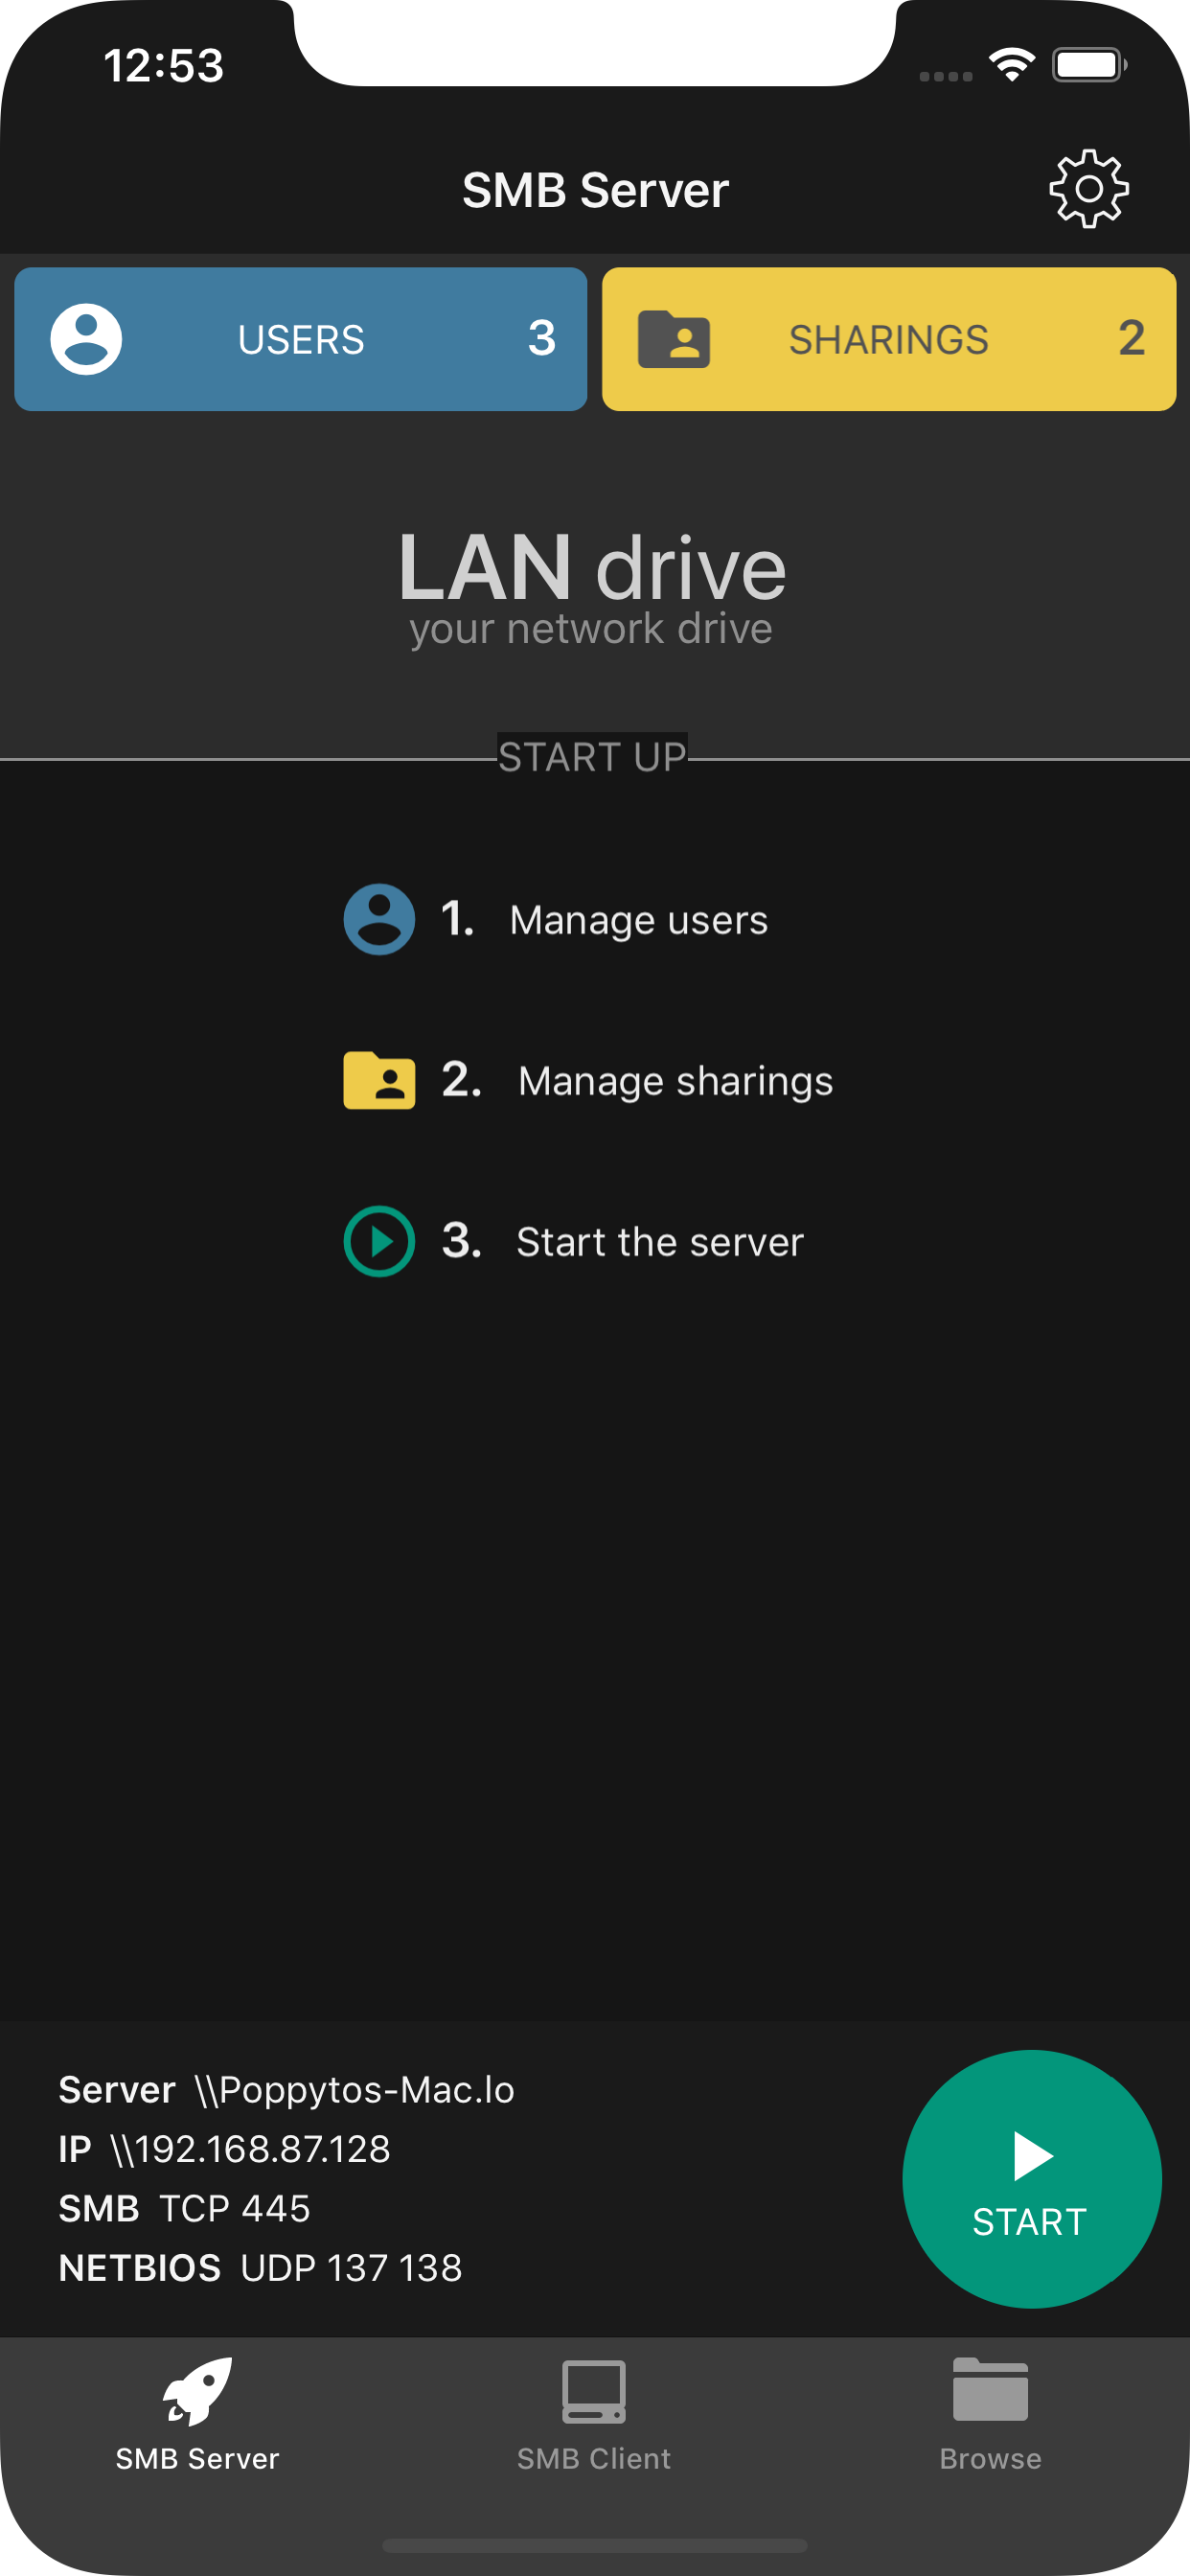Open the SHARINGS card

click(888, 339)
